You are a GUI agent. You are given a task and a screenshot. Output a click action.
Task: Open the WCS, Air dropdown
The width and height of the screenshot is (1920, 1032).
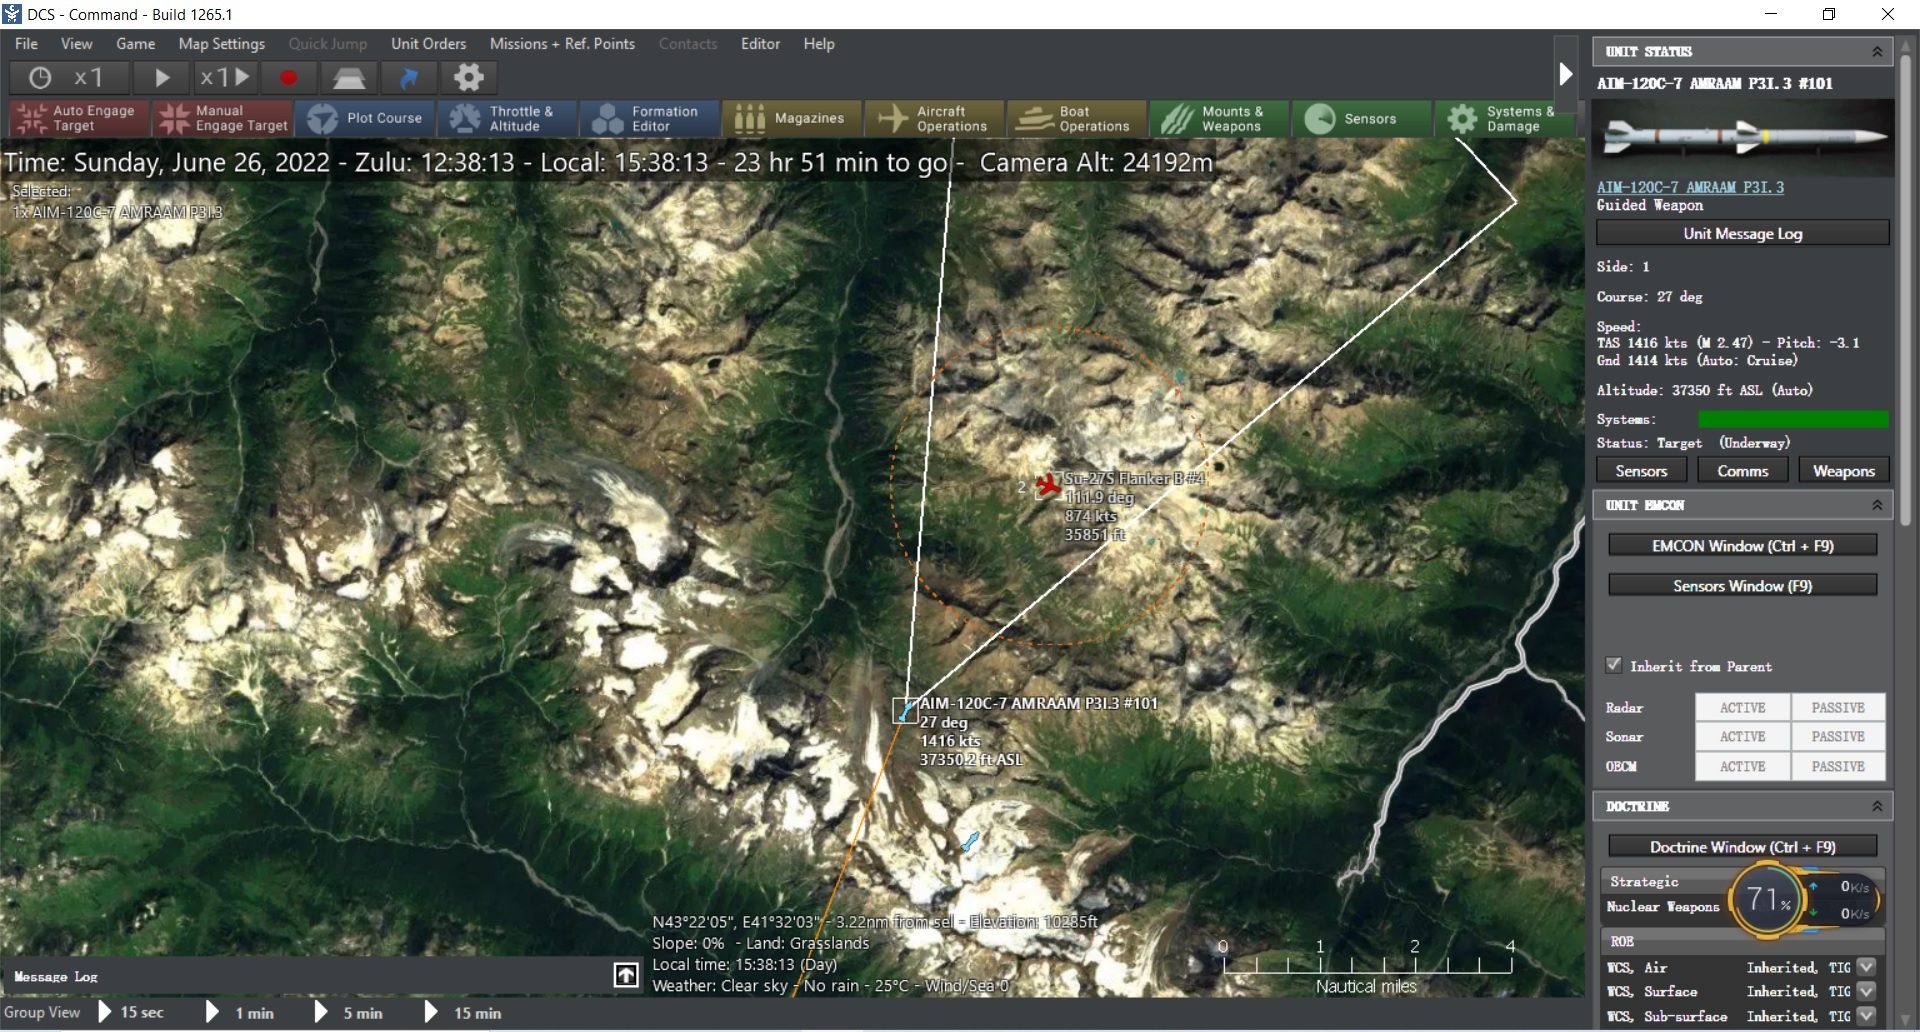coord(1866,967)
